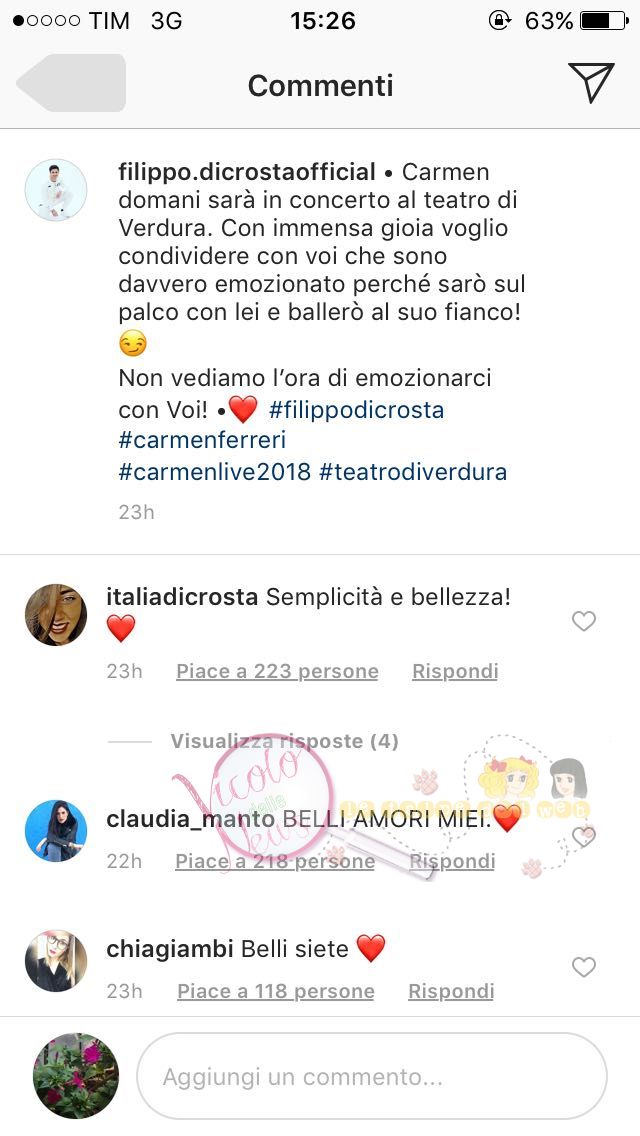Image resolution: width=640 pixels, height=1136 pixels.
Task: Like chiagiambi's comment with the heart
Action: pyautogui.click(x=583, y=967)
